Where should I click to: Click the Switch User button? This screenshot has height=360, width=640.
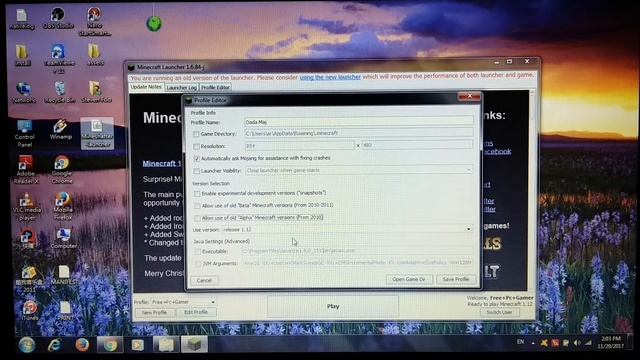tap(499, 312)
